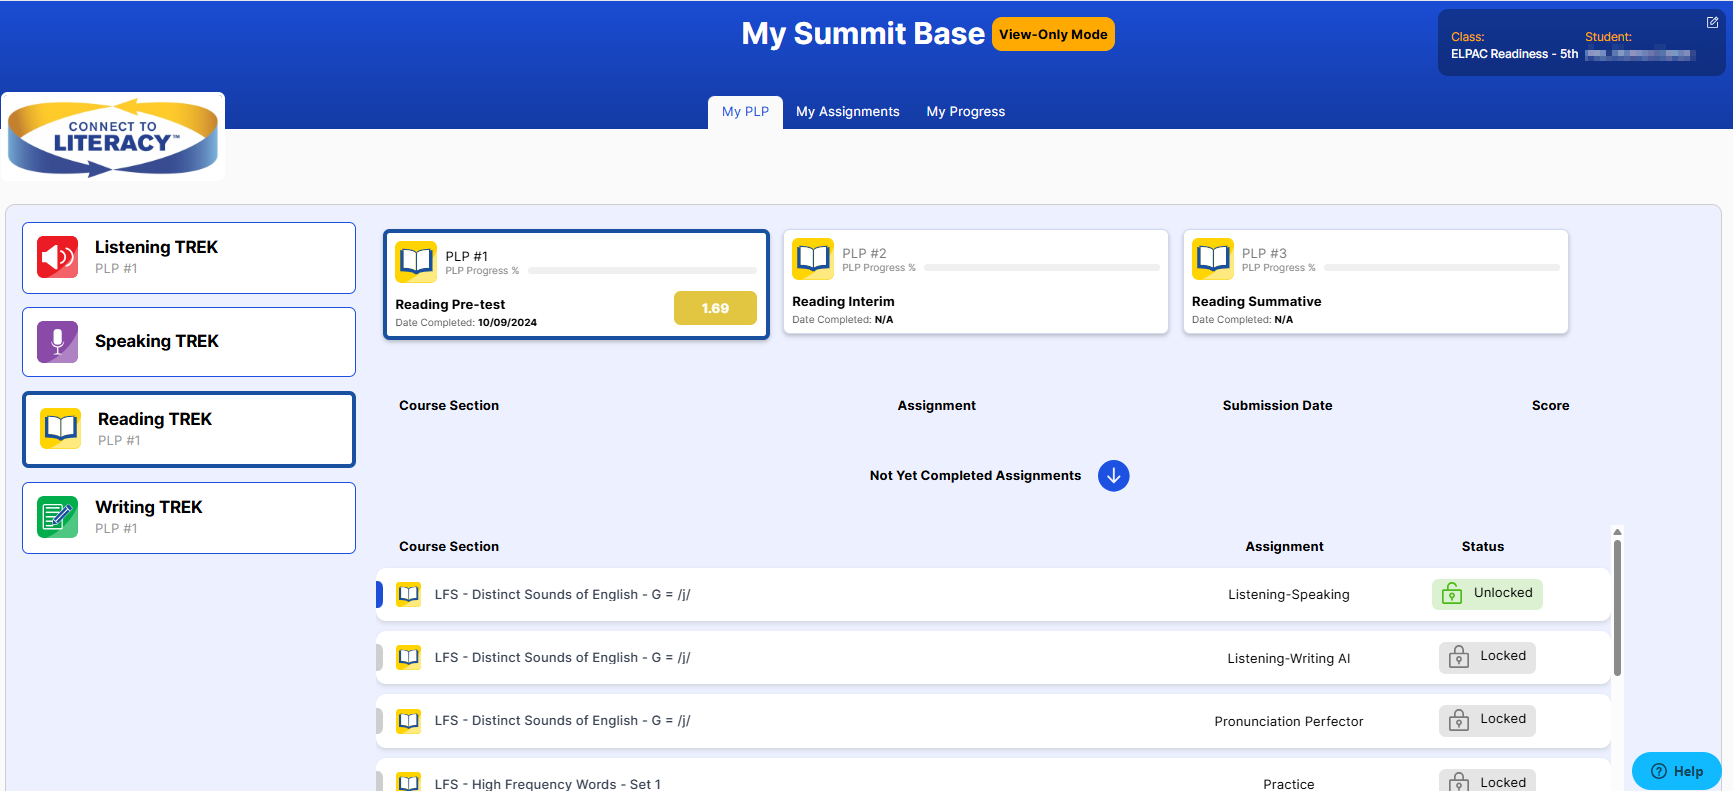Image resolution: width=1733 pixels, height=791 pixels.
Task: Click the book icon in Listening-Writing AI row
Action: [409, 657]
